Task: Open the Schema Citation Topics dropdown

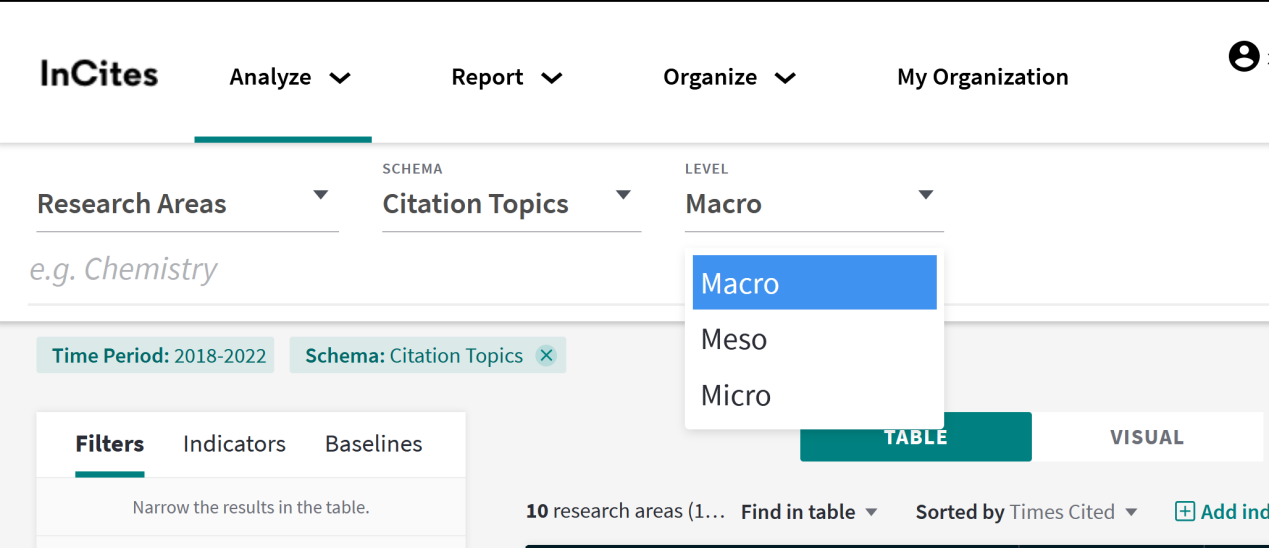Action: [510, 203]
